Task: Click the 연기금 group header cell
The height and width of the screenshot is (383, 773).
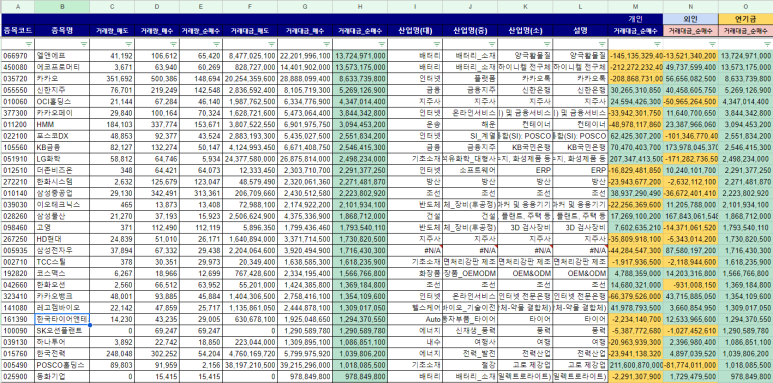Action: (x=745, y=19)
